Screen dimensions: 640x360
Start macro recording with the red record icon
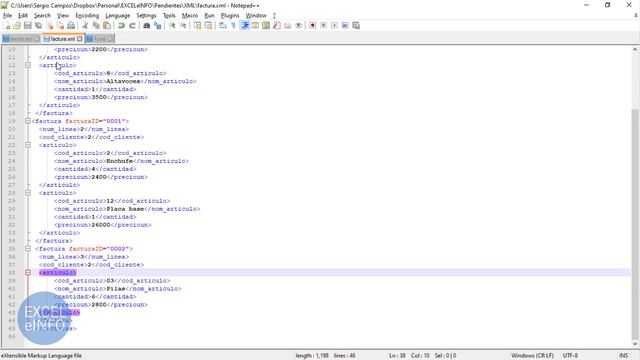[x=312, y=25]
